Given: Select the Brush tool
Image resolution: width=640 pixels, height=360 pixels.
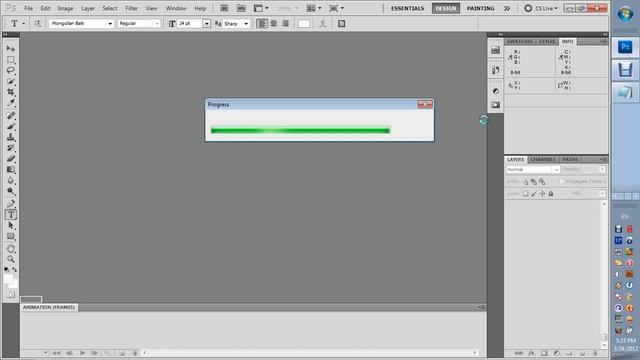Looking at the screenshot, I should (x=11, y=126).
